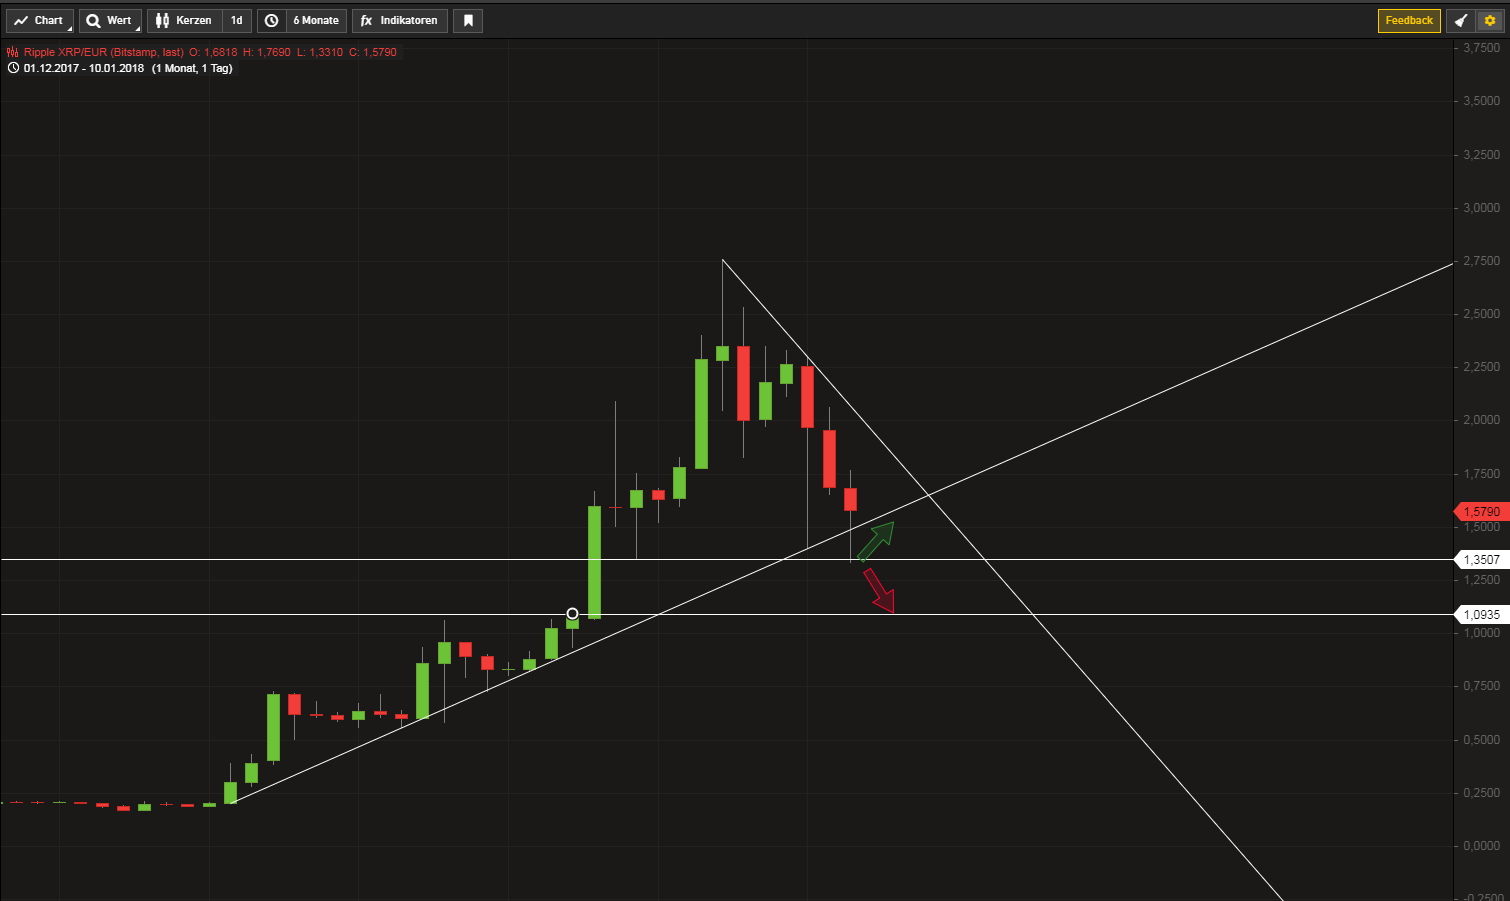Open the Indikatoren menu
The width and height of the screenshot is (1510, 901).
pos(399,20)
